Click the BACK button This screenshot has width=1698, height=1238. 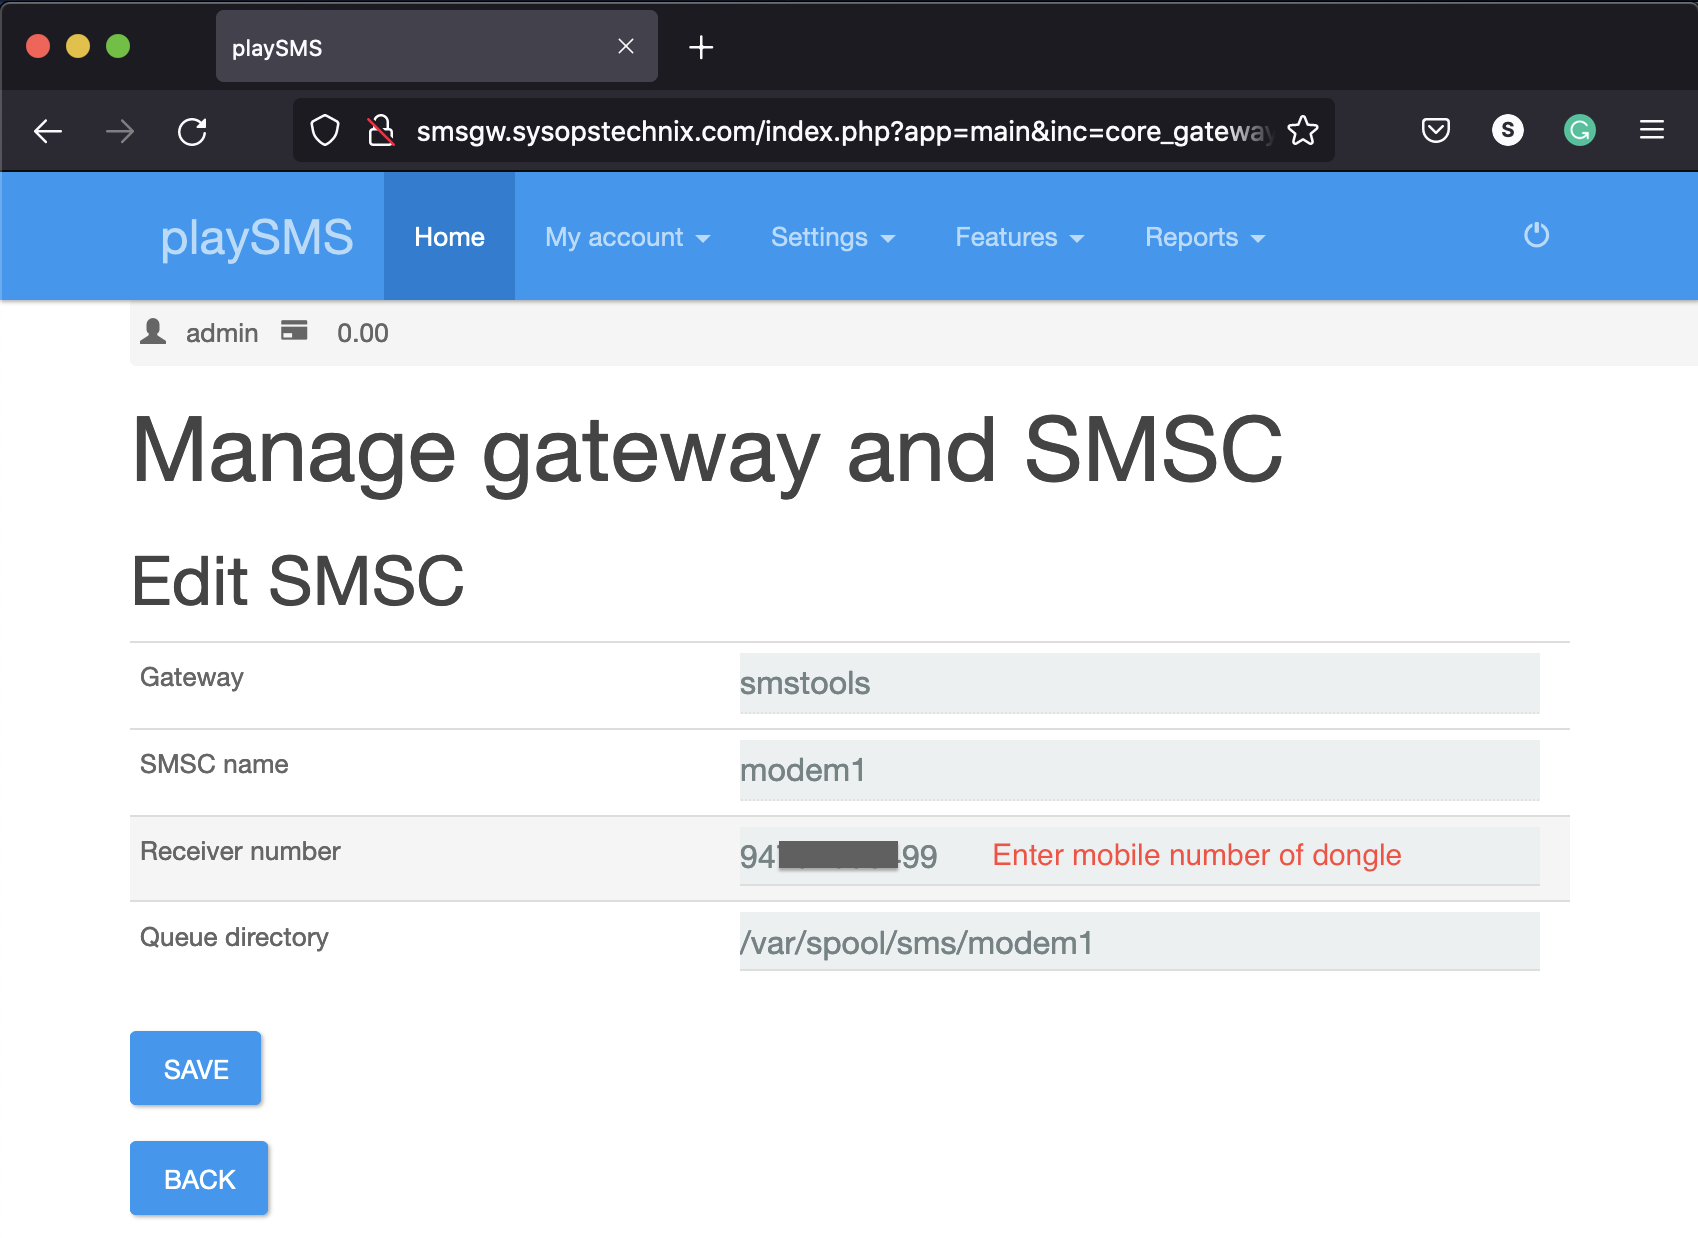pyautogui.click(x=199, y=1178)
